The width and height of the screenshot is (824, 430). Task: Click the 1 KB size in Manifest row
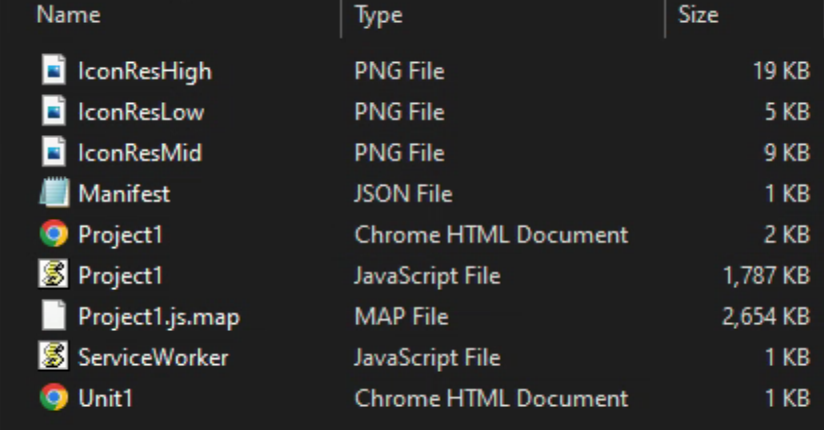[x=787, y=193]
